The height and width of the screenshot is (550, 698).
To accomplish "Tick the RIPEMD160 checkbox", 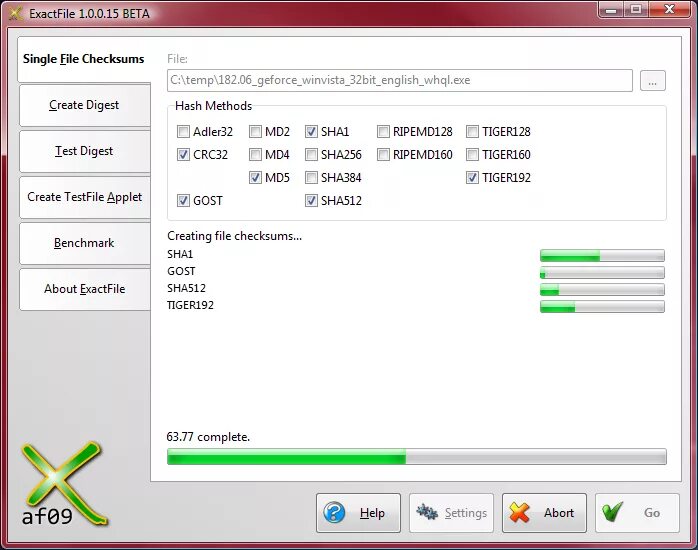I will (x=383, y=154).
